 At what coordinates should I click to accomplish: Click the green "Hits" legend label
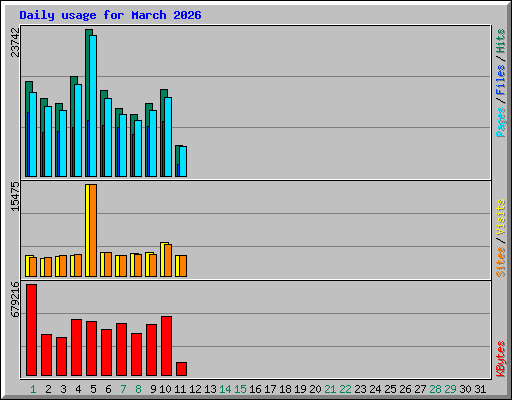click(500, 41)
